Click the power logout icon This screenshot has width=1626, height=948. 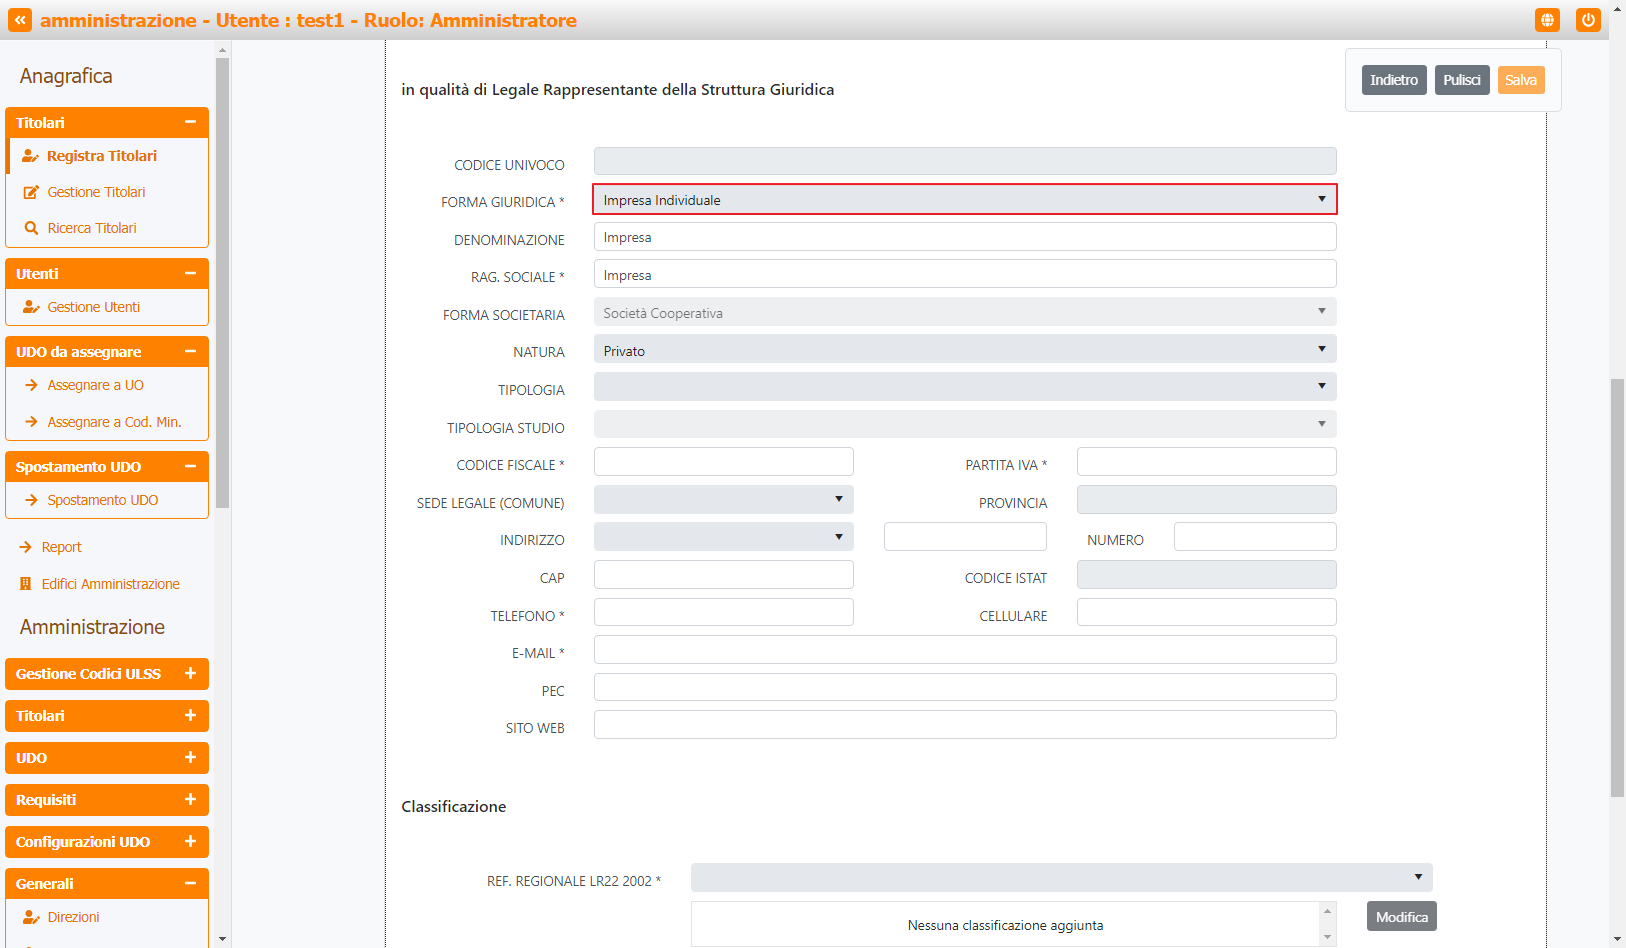1588,20
